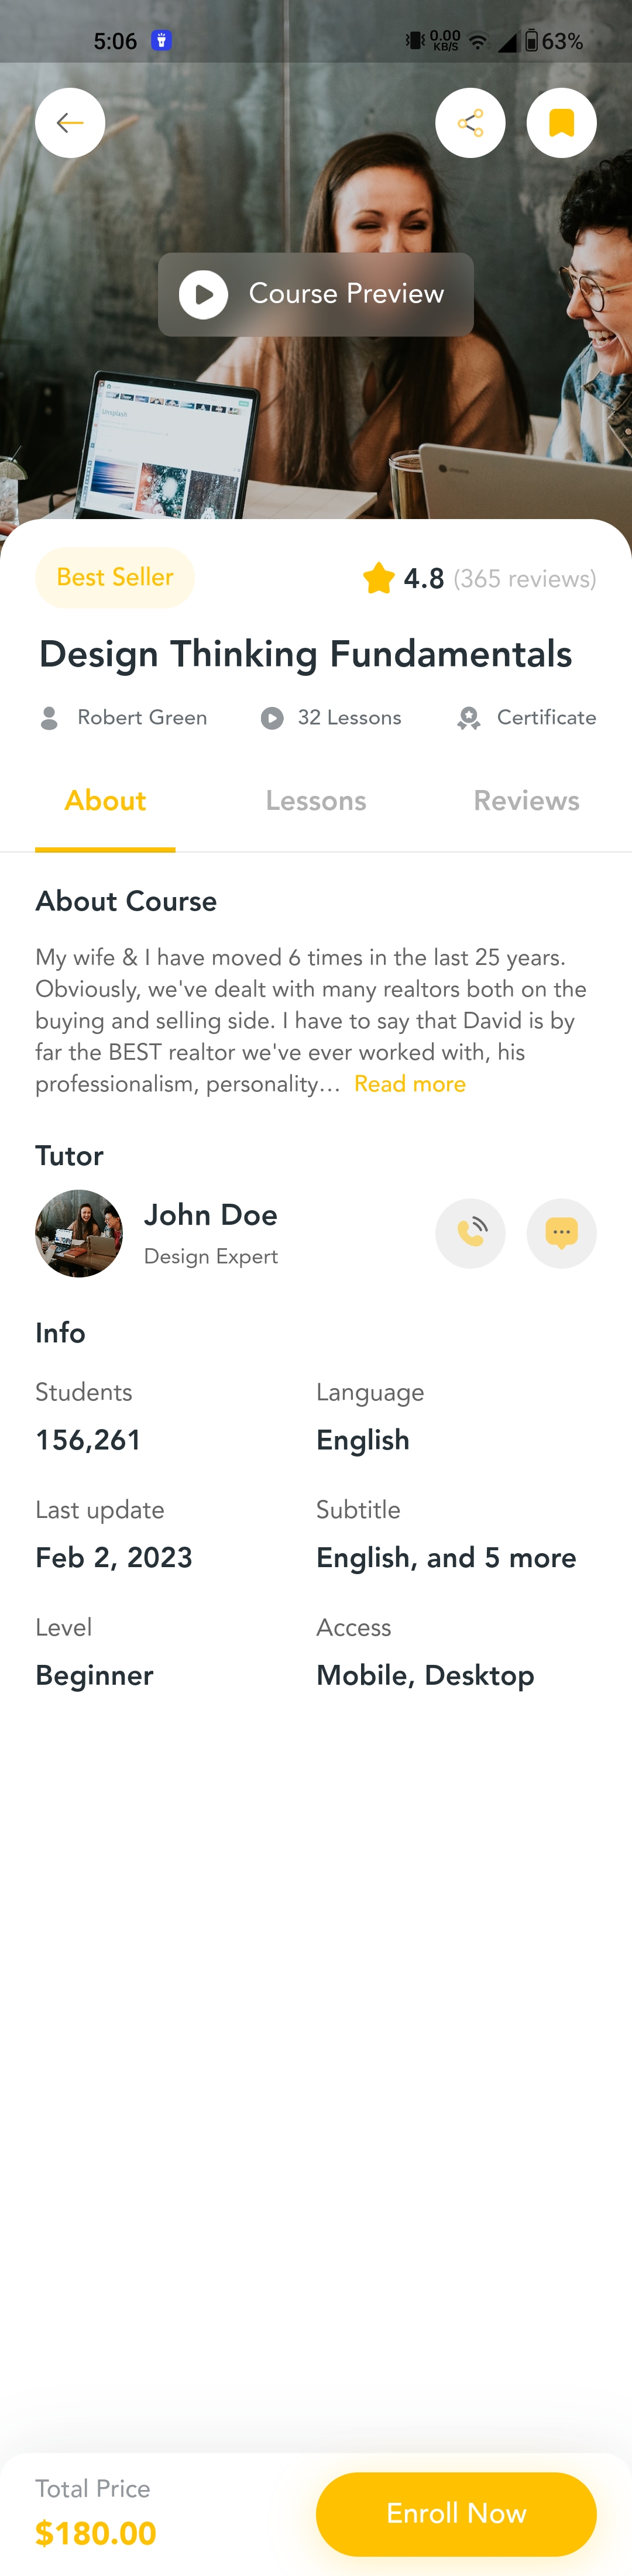Viewport: 632px width, 2576px height.
Task: Open the 365 reviews link
Action: click(524, 578)
